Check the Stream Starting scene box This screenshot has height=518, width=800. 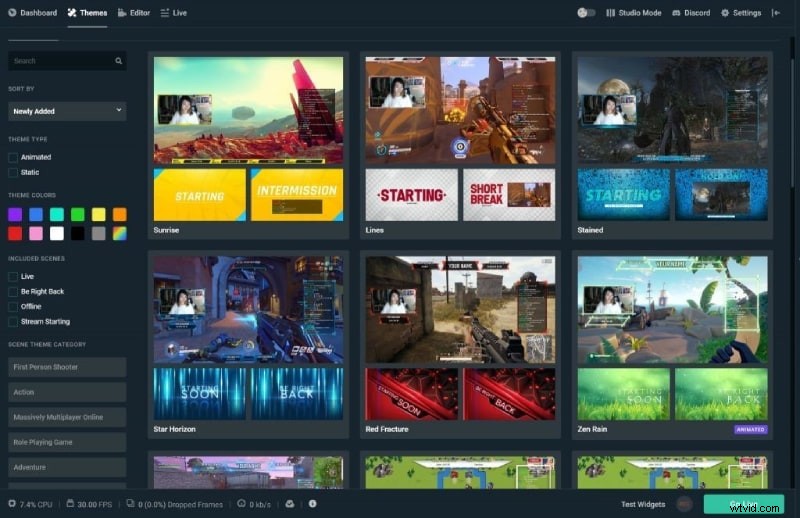click(13, 322)
